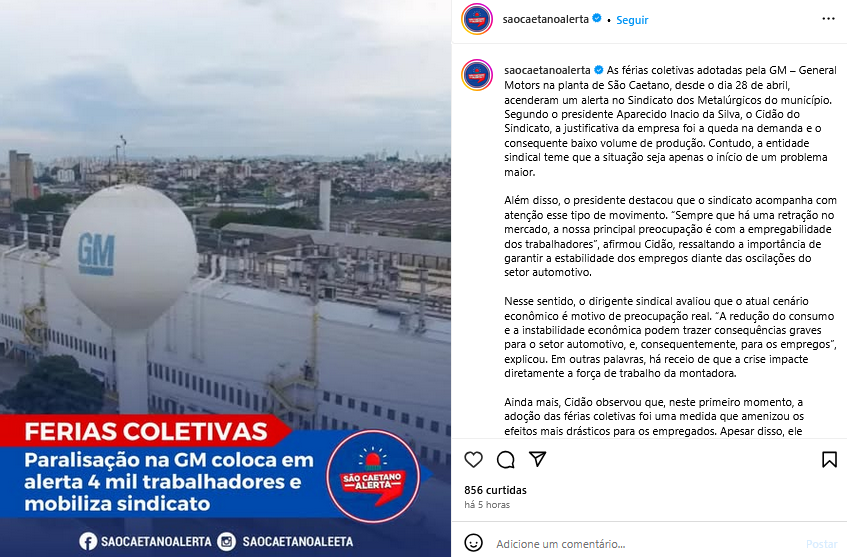Click header profile avatar of saocaetanoalerta
847x557 pixels.
click(477, 19)
